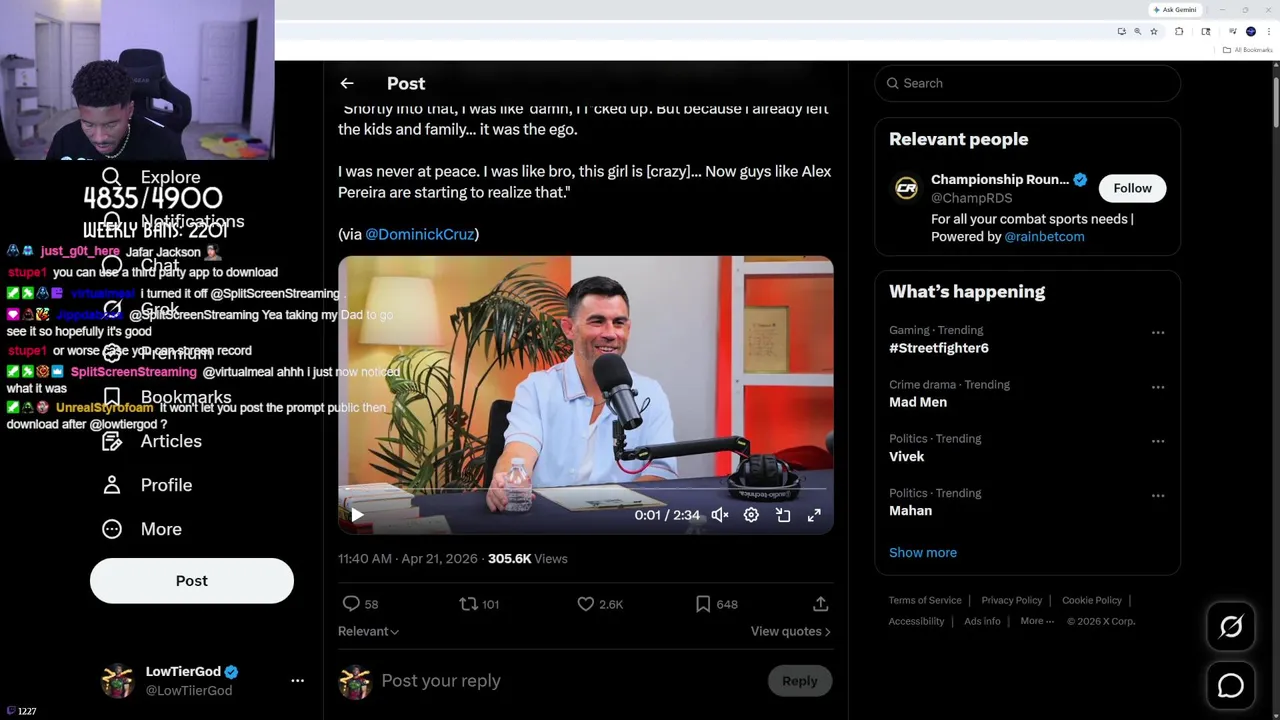Open Cookie Policy footer link
The height and width of the screenshot is (720, 1280).
coord(1092,600)
